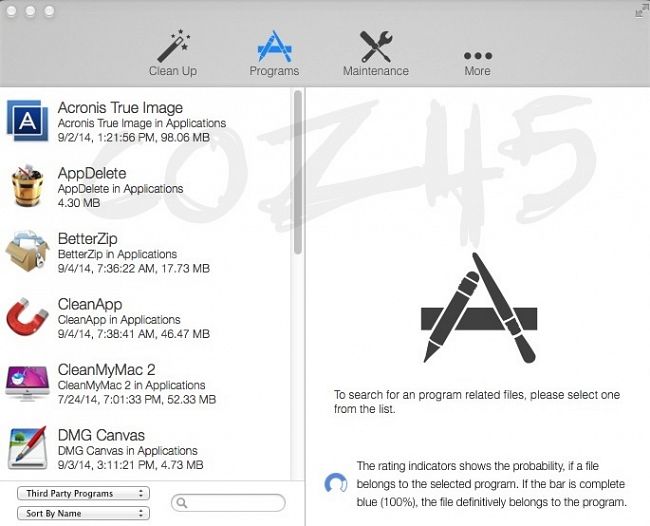Viewport: 650px width, 526px height.
Task: Click 'CleanMyMac 2 in Applications' text
Action: tap(131, 385)
